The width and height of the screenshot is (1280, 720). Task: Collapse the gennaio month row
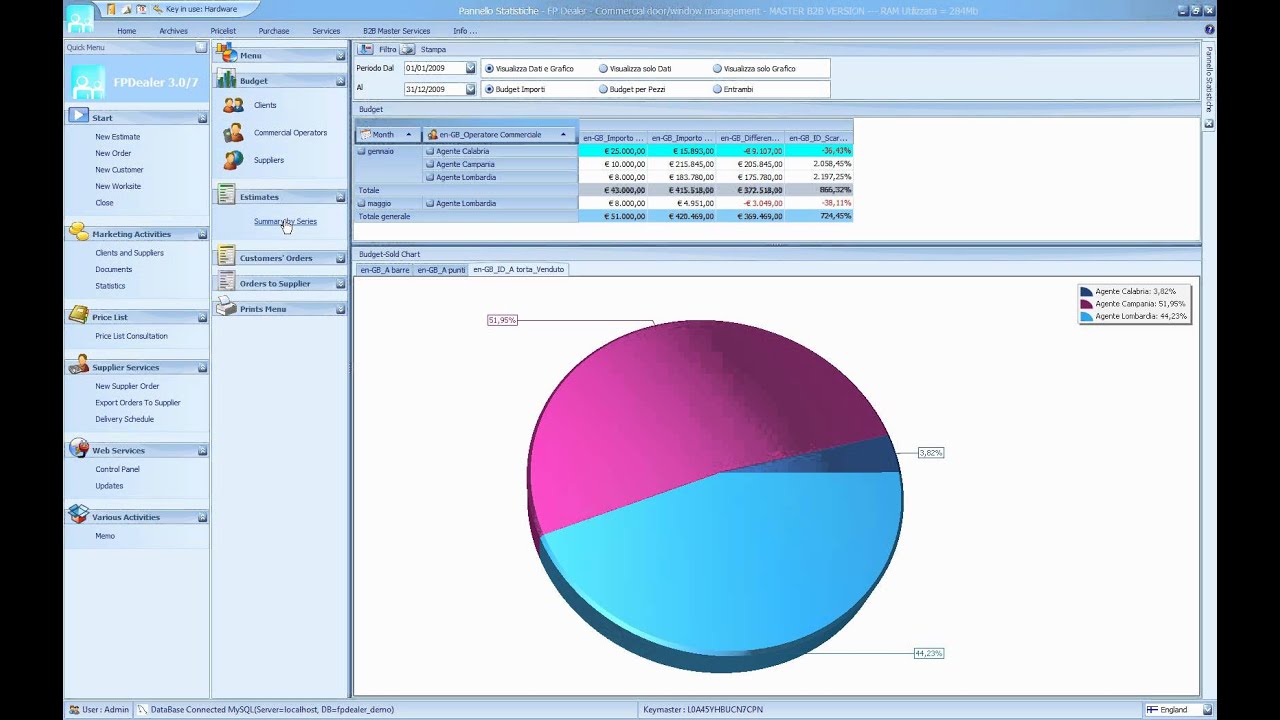click(x=362, y=151)
